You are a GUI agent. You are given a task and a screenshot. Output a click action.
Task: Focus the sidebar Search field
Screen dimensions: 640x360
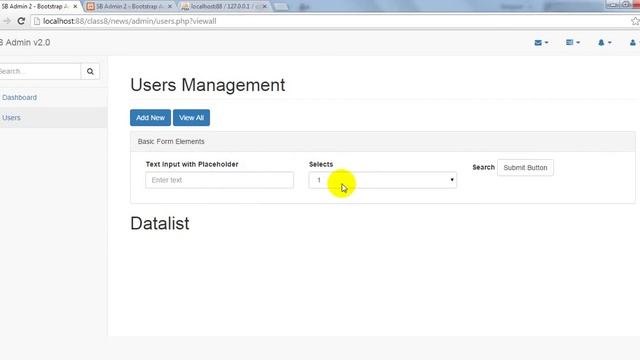[40, 71]
